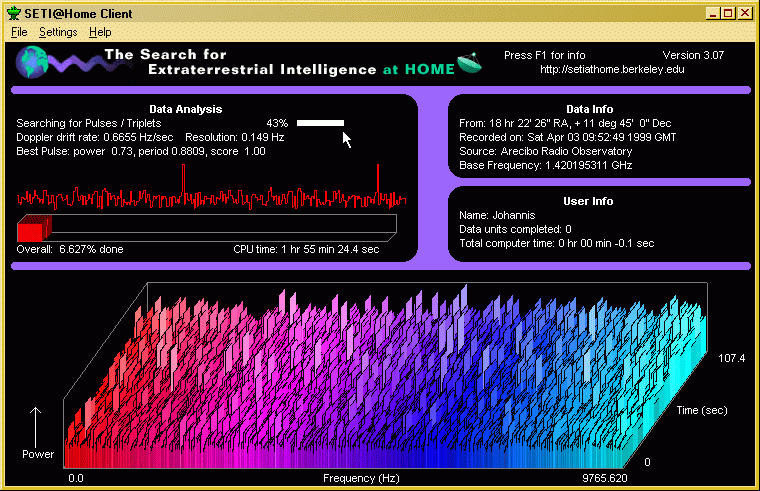760x491 pixels.
Task: Click the SETI@Home alien title bar icon
Action: [14, 13]
